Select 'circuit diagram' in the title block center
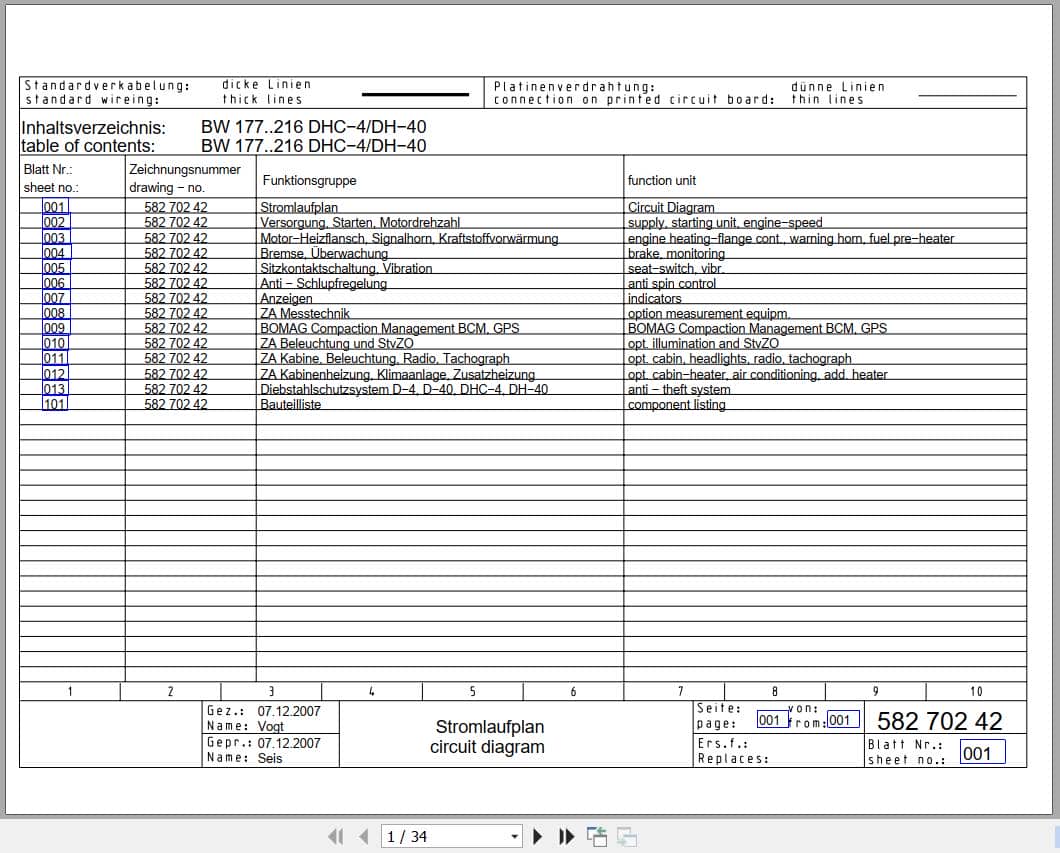The height and width of the screenshot is (853, 1060). pos(487,747)
